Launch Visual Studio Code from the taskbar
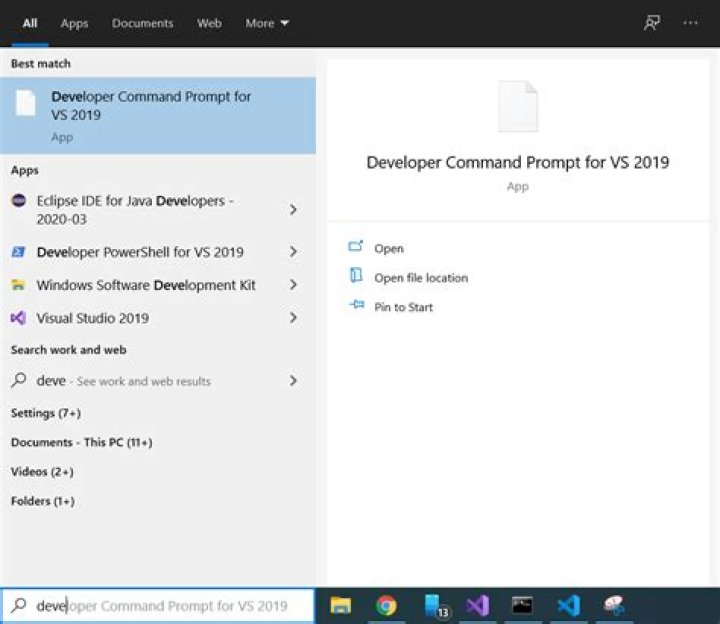Image resolution: width=720 pixels, height=624 pixels. pyautogui.click(x=568, y=605)
